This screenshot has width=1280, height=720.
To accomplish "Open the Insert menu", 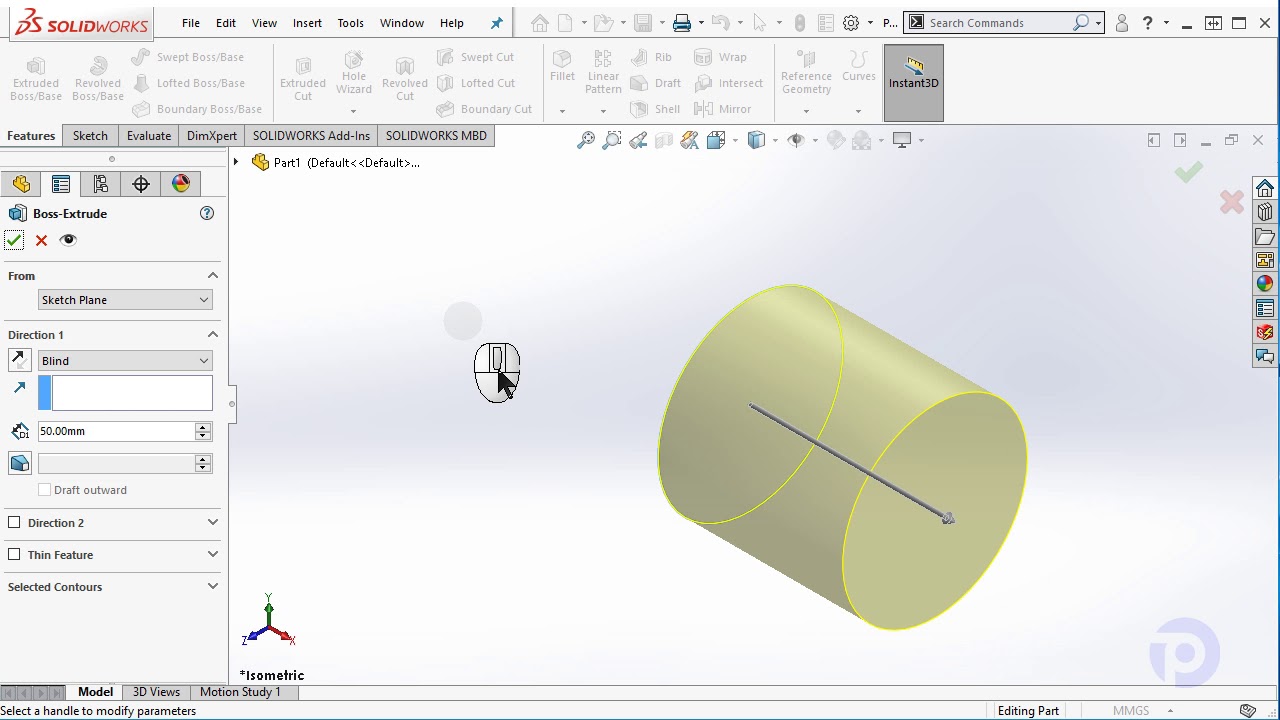I will pos(307,23).
